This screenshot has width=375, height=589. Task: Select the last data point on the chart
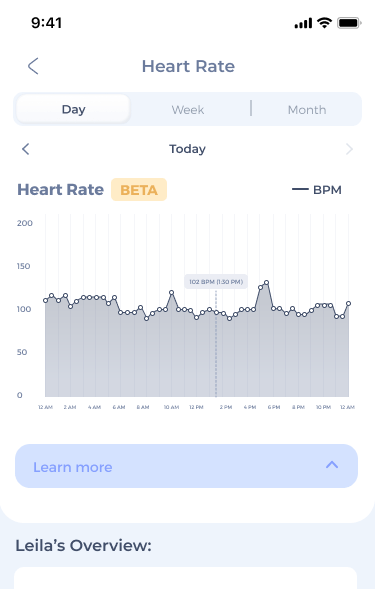(x=349, y=304)
